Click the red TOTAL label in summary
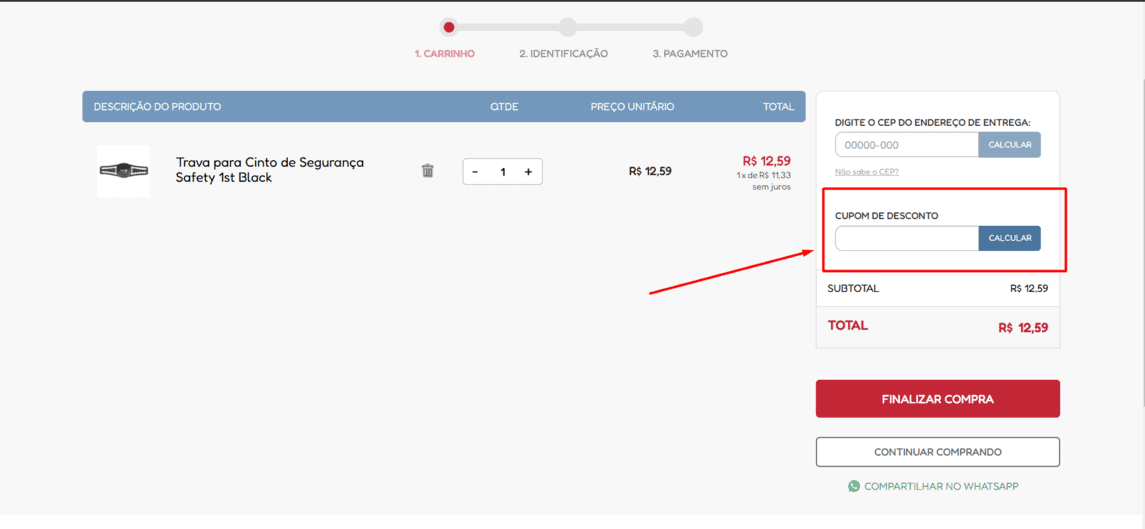Screen dimensions: 1145x529 848,326
